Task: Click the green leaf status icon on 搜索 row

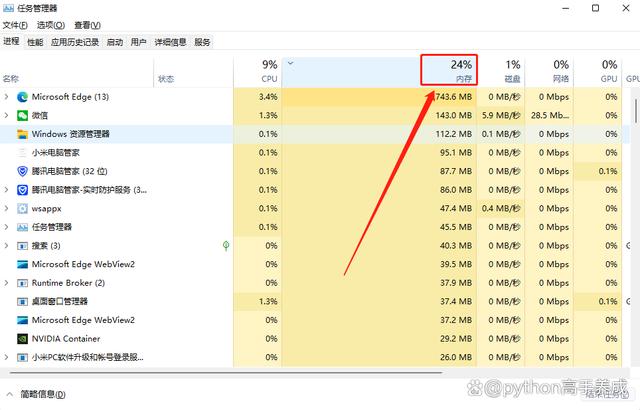Action: click(226, 246)
